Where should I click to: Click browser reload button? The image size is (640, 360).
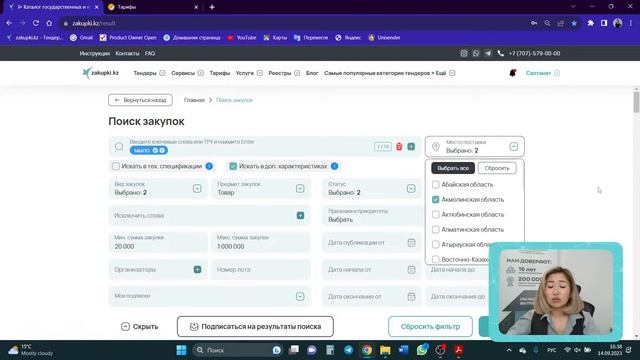36,23
